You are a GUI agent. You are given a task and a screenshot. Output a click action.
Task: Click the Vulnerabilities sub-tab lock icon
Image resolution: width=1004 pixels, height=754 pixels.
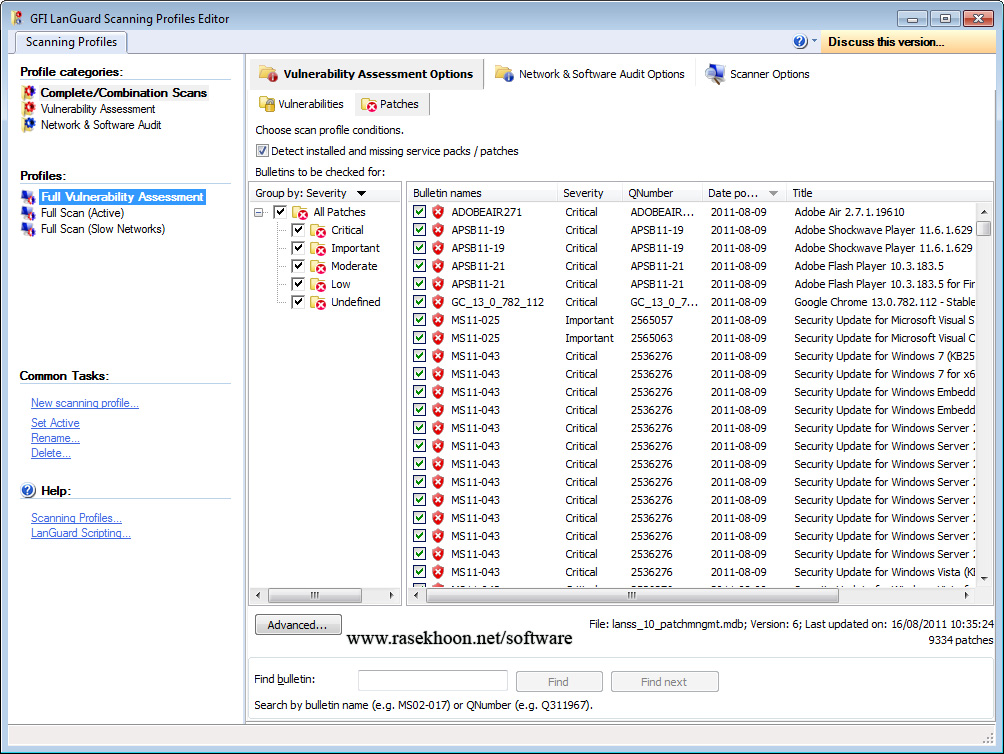click(x=267, y=104)
